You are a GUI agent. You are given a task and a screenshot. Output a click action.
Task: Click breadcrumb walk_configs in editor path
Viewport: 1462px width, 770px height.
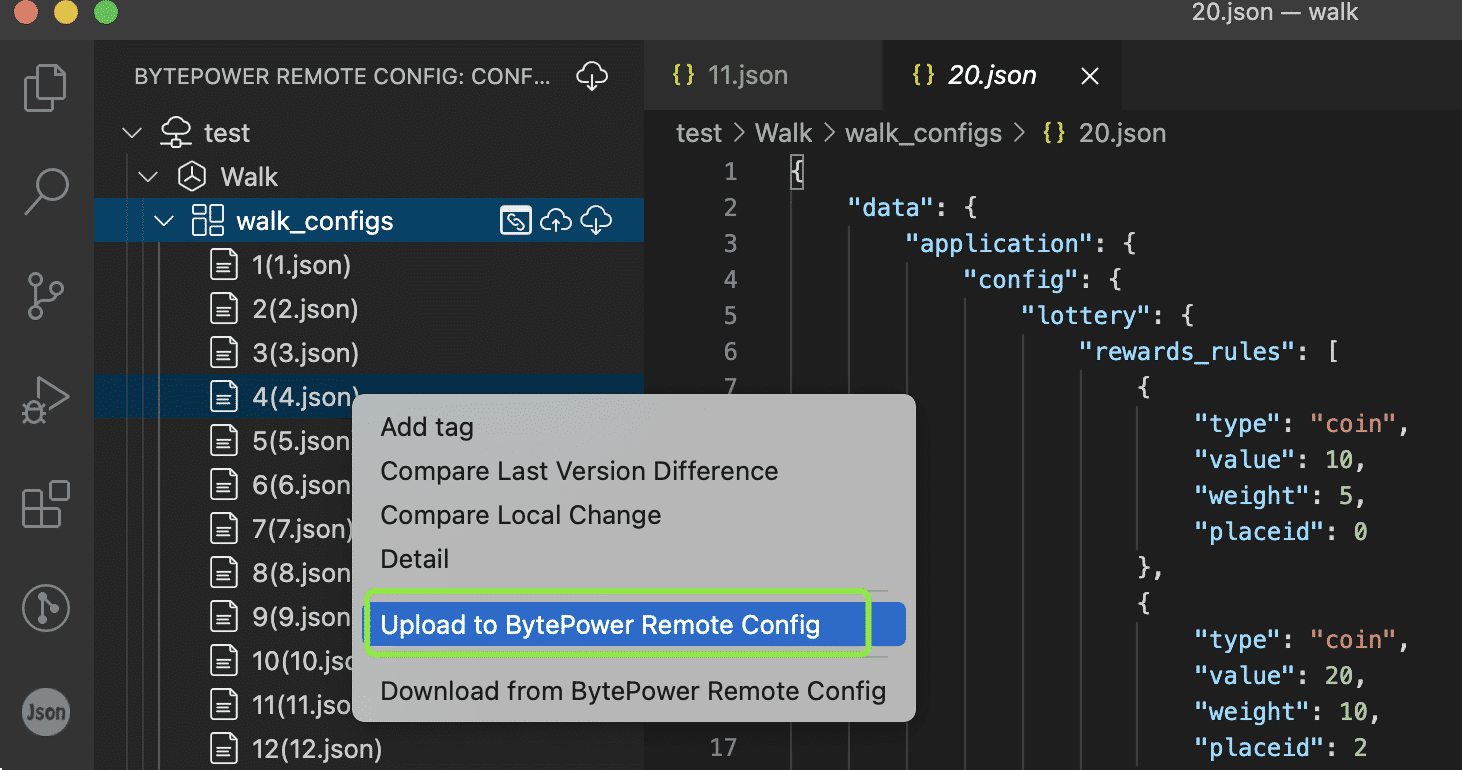click(x=923, y=133)
